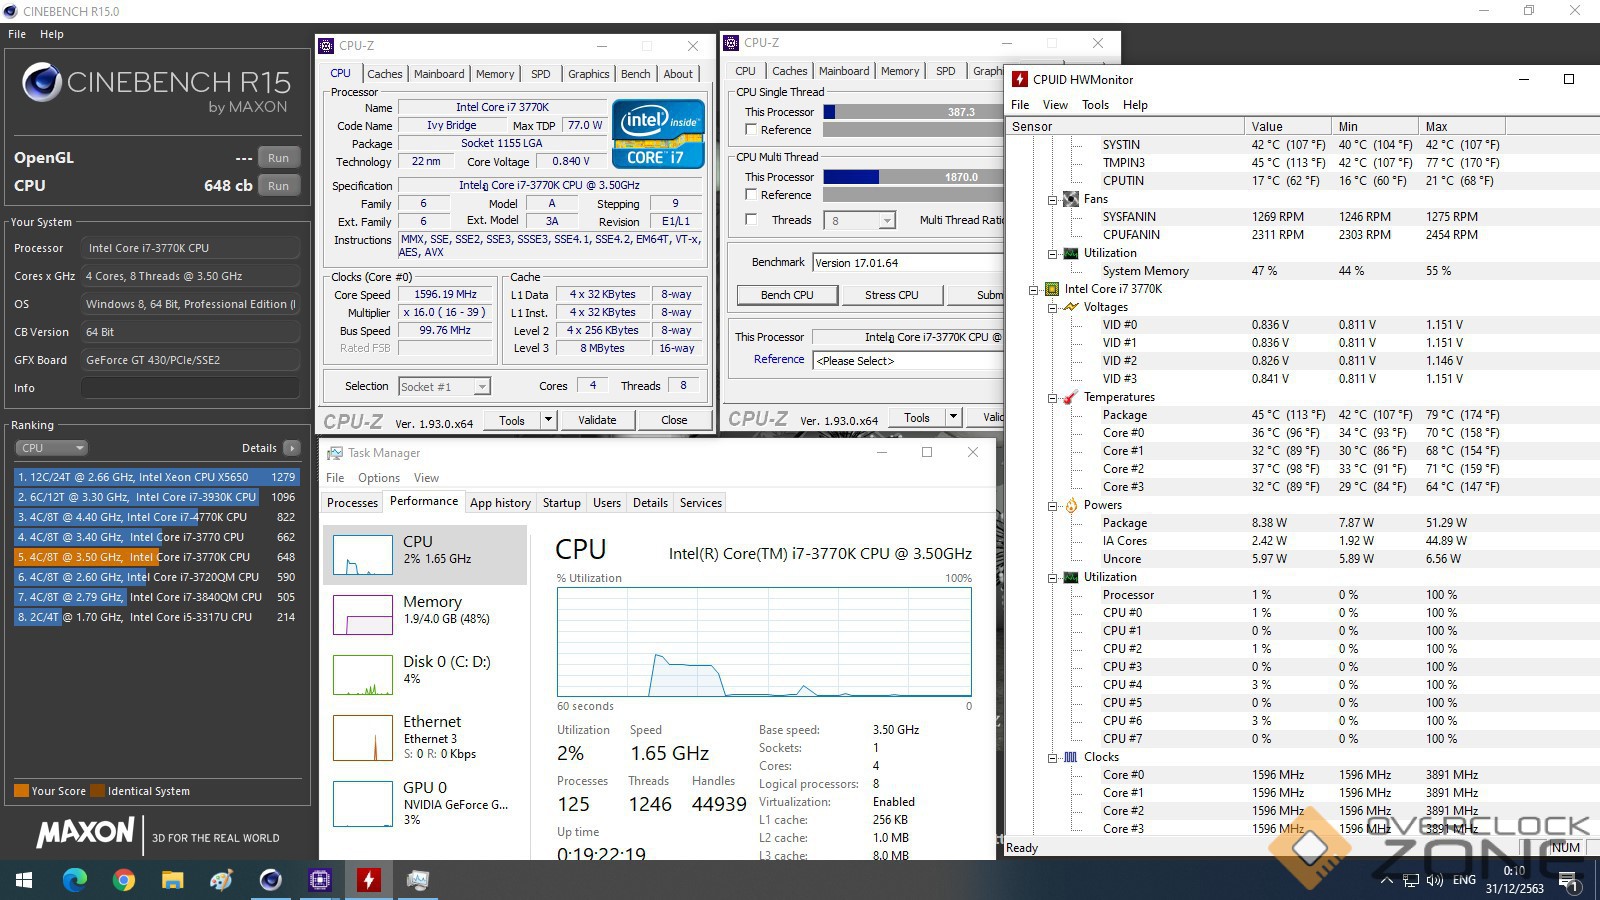Click the Intel Core i7 logo in CPU-Z
The width and height of the screenshot is (1600, 900).
click(x=658, y=134)
